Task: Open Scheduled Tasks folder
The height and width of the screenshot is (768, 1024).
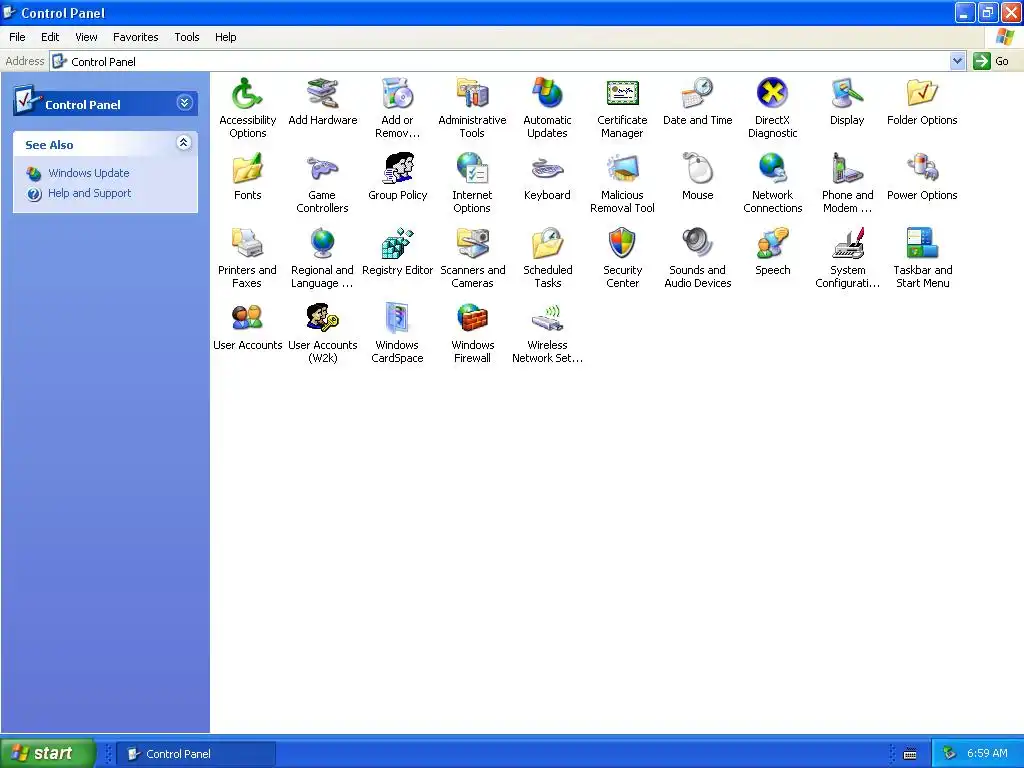Action: click(x=547, y=258)
